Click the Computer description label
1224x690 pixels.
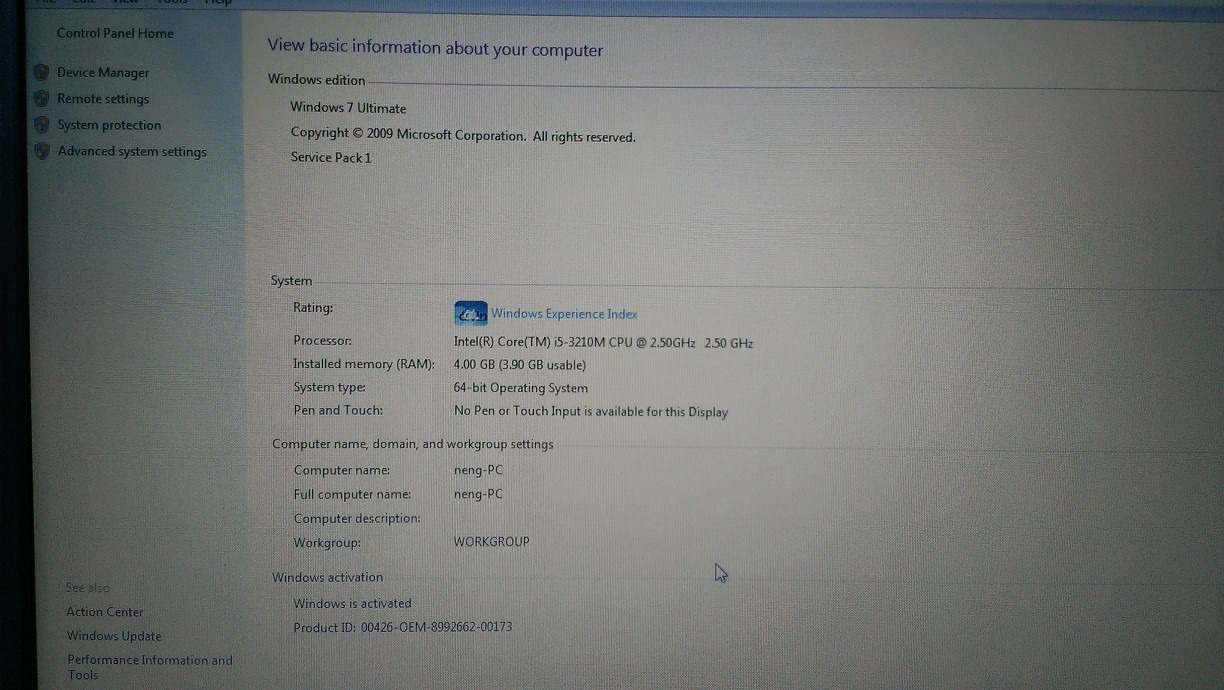pos(357,518)
